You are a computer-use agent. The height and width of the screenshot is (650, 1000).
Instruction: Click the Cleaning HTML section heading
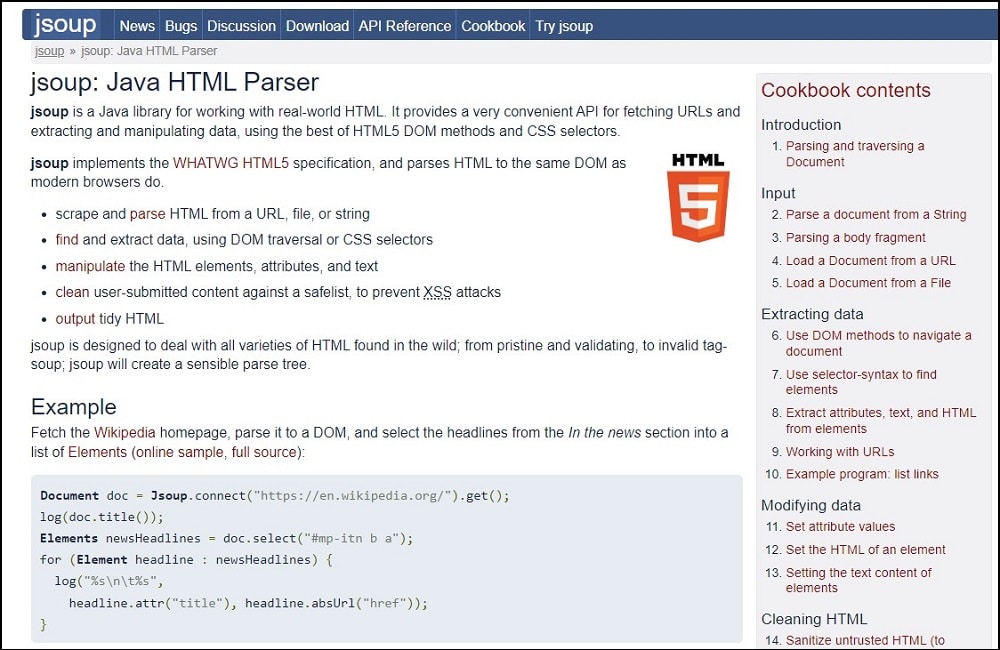814,619
